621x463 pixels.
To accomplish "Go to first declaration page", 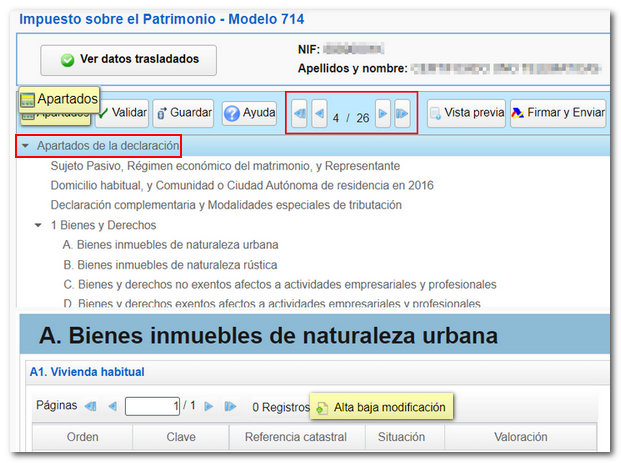I will (x=300, y=115).
